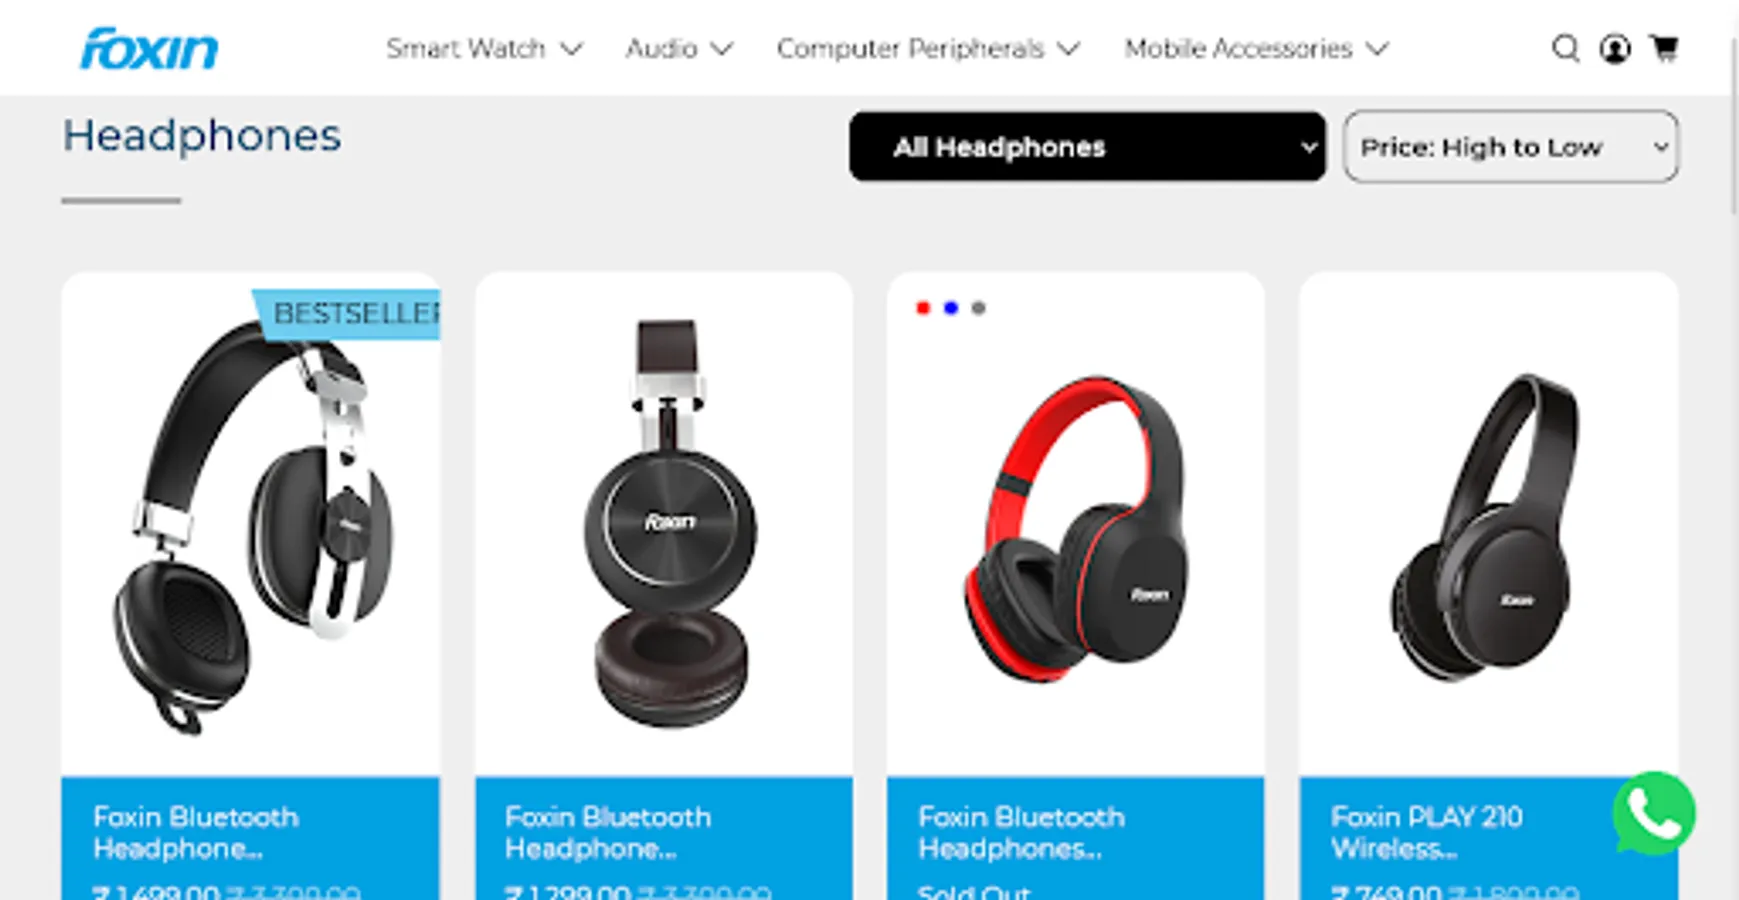Expand the Computer Peripherals menu
1739x900 pixels.
pos(928,48)
